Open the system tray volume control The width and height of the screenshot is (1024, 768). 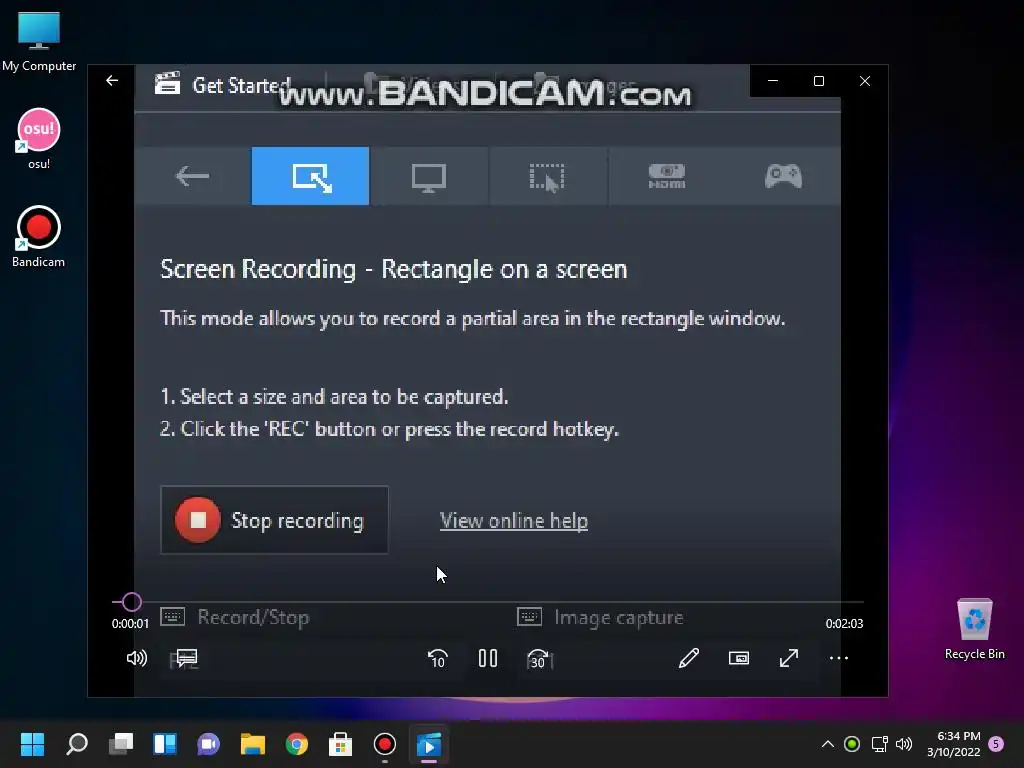click(904, 744)
